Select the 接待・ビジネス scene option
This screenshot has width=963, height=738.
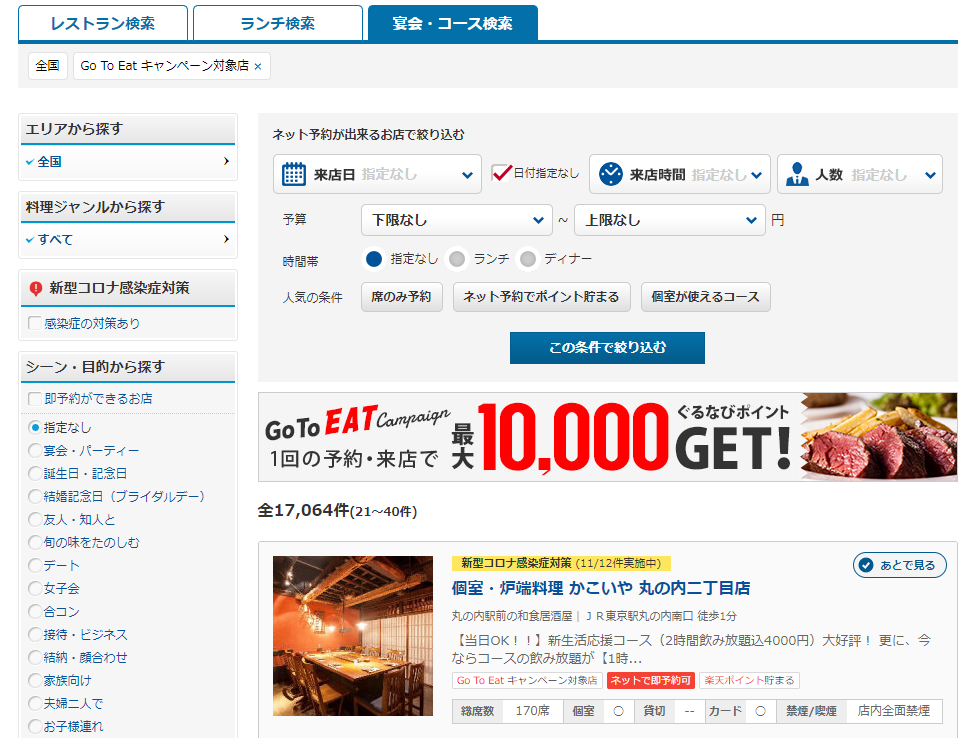click(35, 634)
